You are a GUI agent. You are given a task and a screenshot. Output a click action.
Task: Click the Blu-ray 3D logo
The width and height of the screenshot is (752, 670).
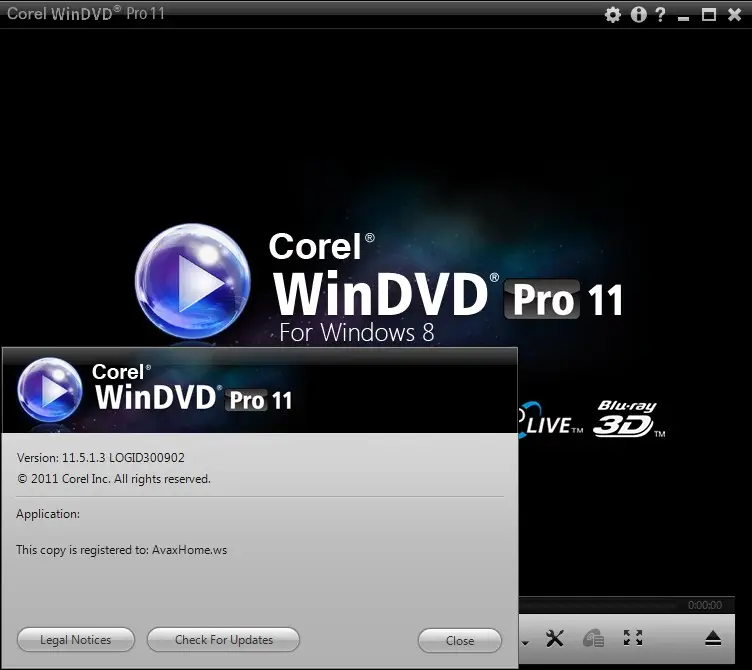pyautogui.click(x=628, y=419)
